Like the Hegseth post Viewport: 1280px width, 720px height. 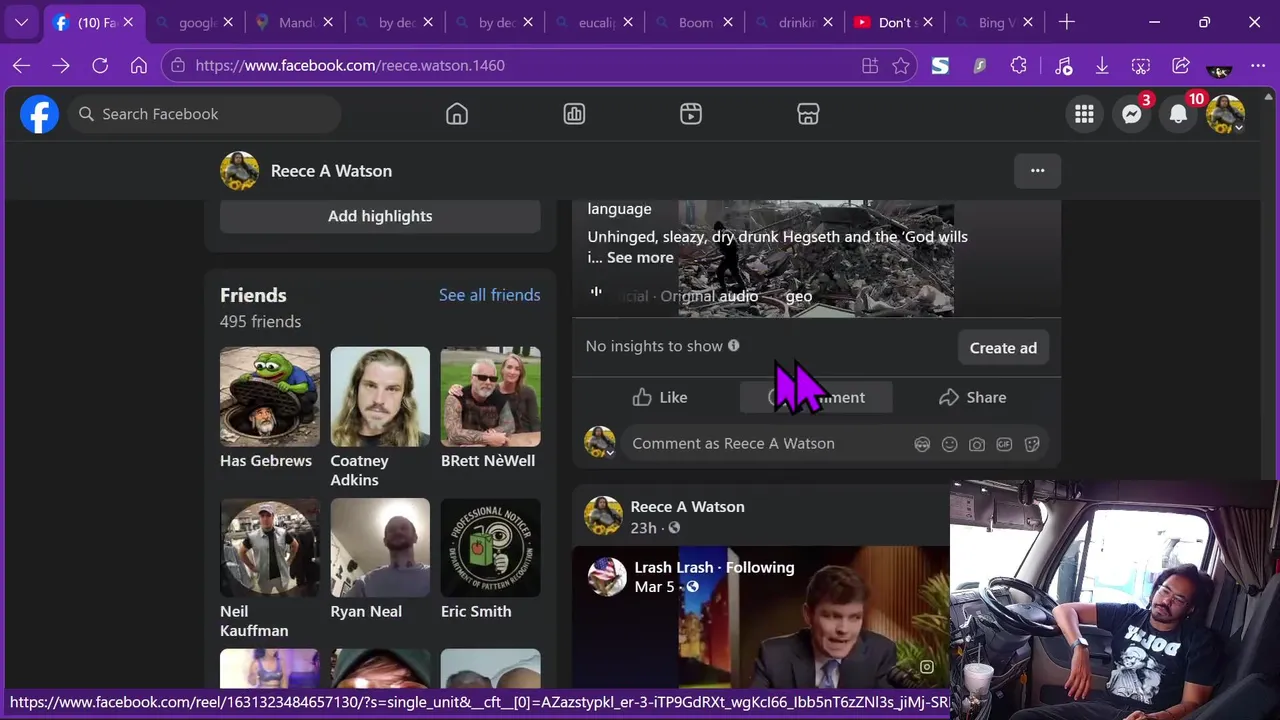660,397
